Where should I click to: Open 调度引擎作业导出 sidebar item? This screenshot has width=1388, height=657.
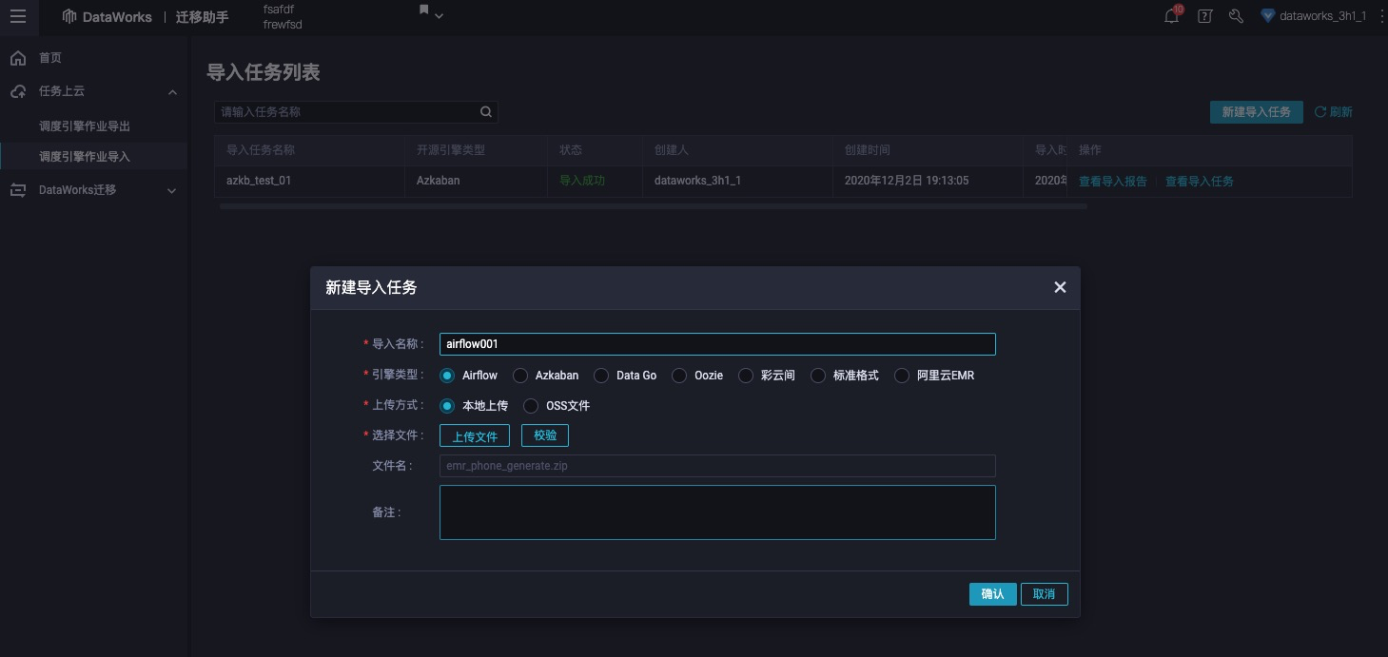tap(84, 127)
